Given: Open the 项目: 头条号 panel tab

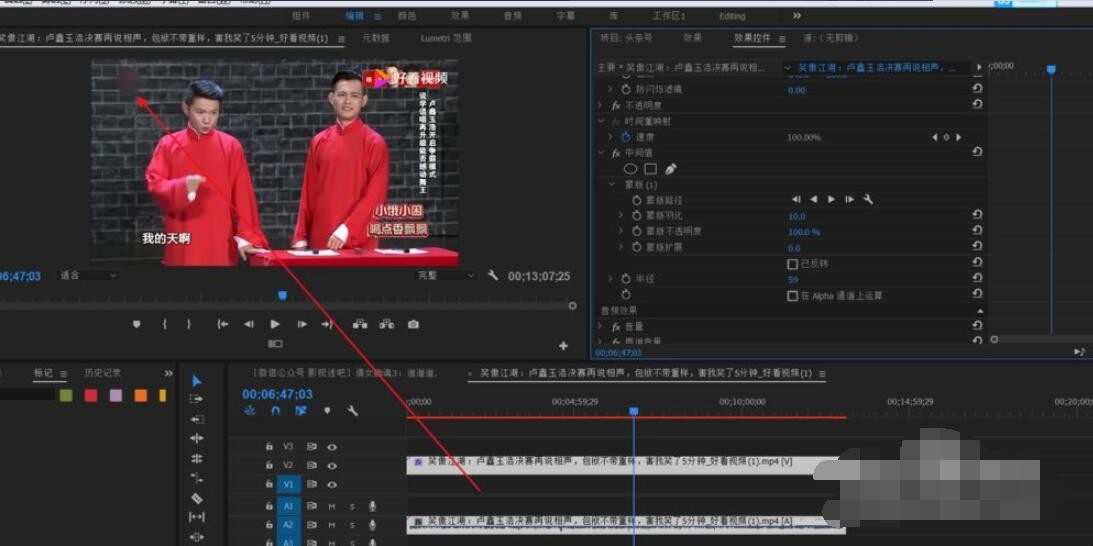Looking at the screenshot, I should [x=625, y=38].
